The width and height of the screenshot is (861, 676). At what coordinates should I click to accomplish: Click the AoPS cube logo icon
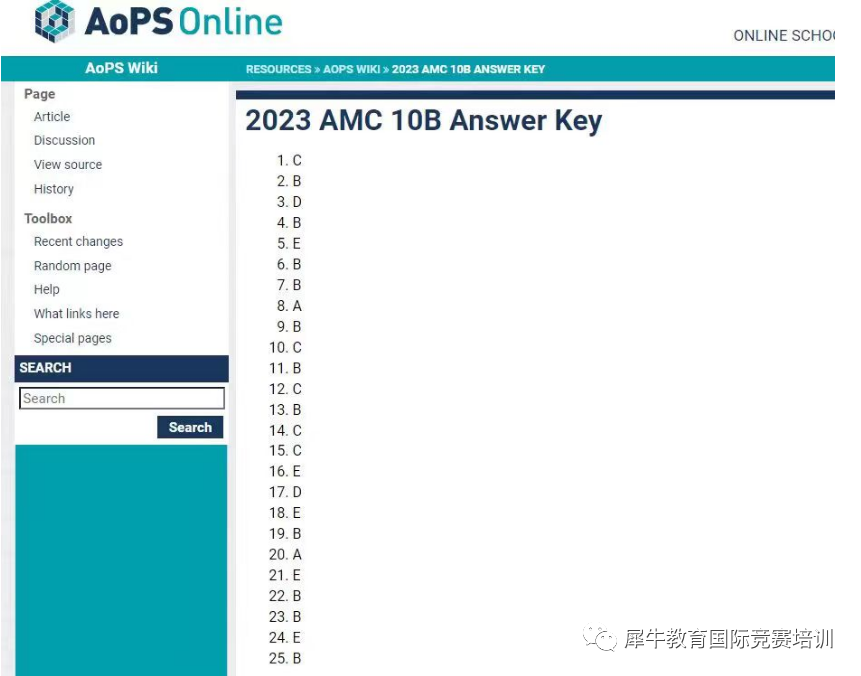click(55, 21)
